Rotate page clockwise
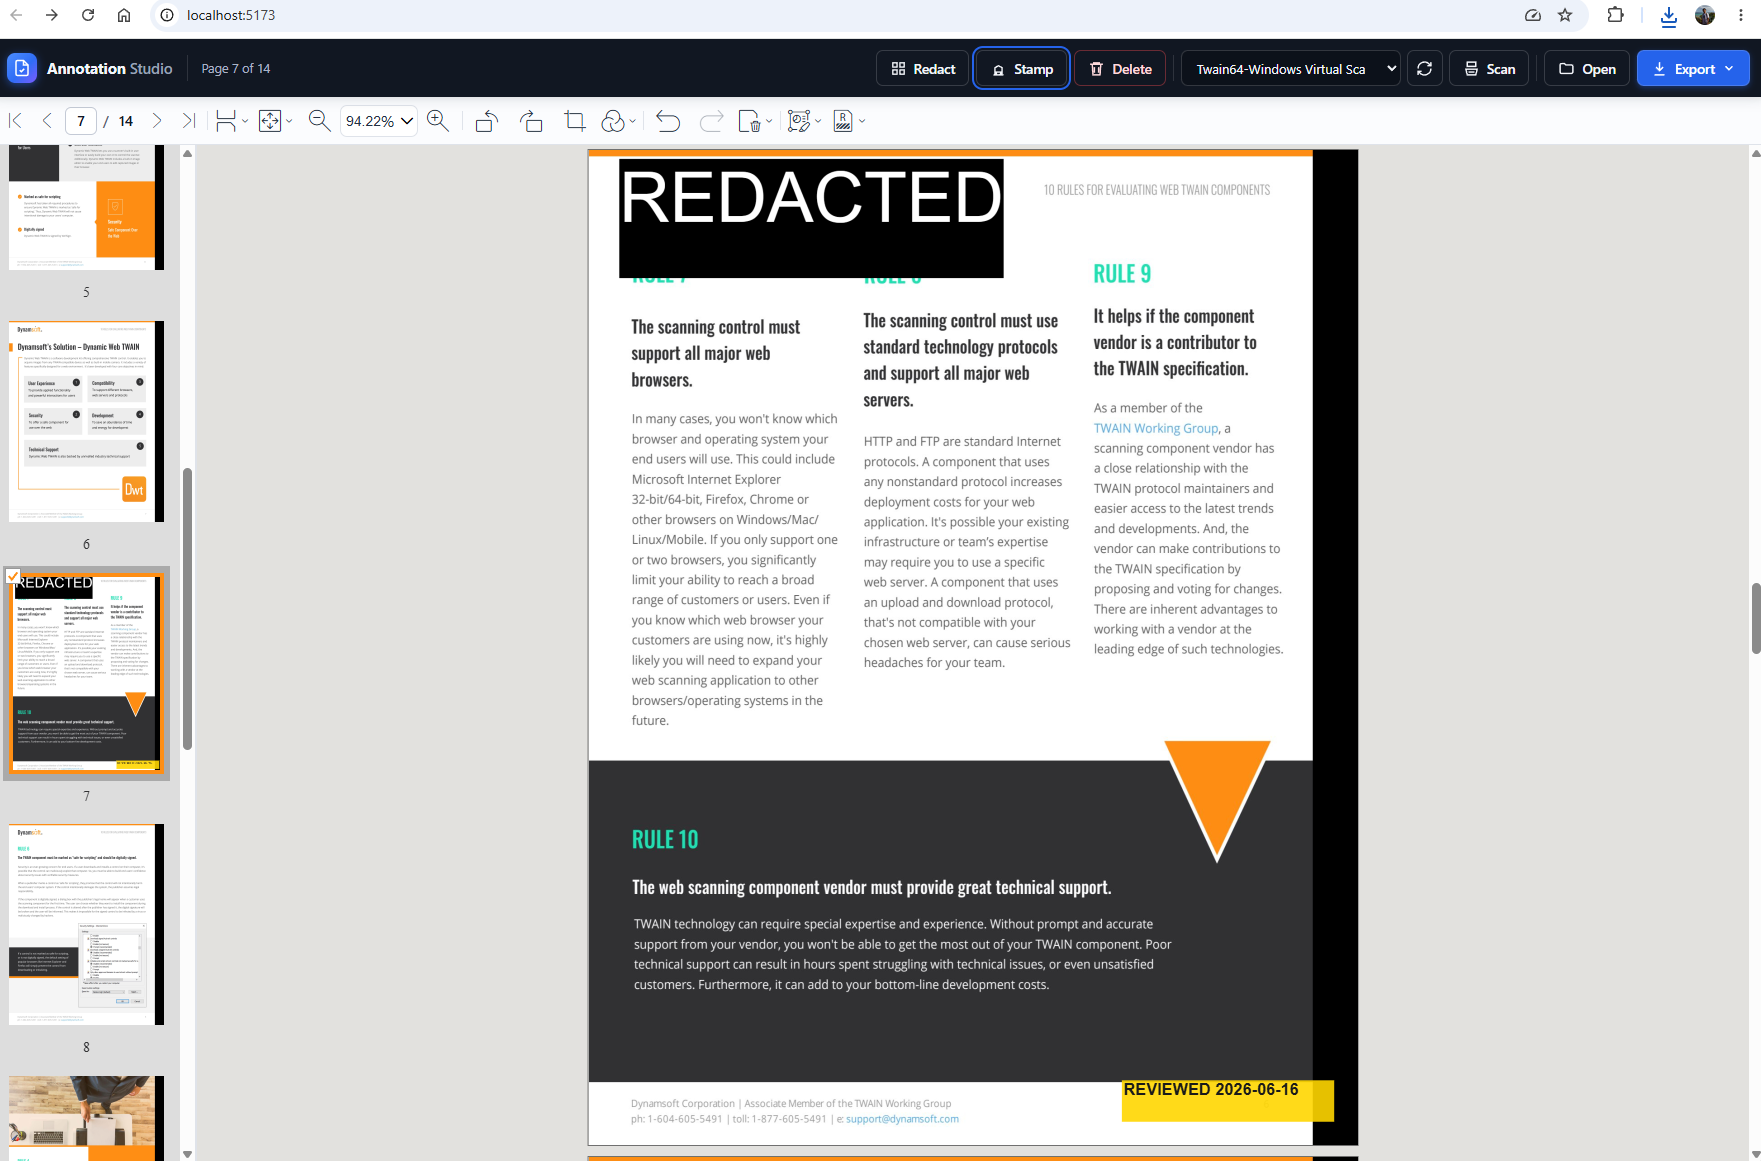1761x1161 pixels. click(531, 121)
